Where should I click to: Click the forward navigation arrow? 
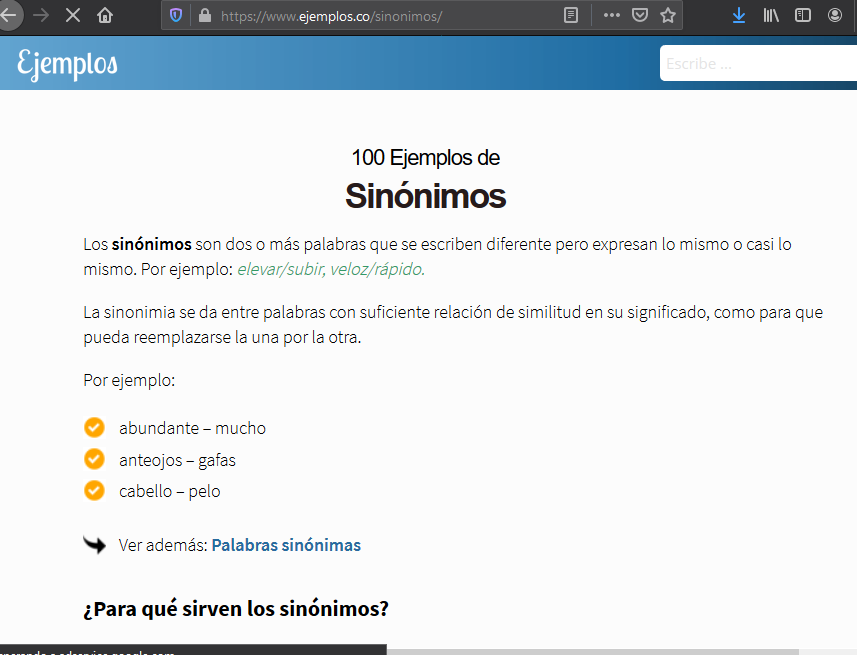point(40,15)
